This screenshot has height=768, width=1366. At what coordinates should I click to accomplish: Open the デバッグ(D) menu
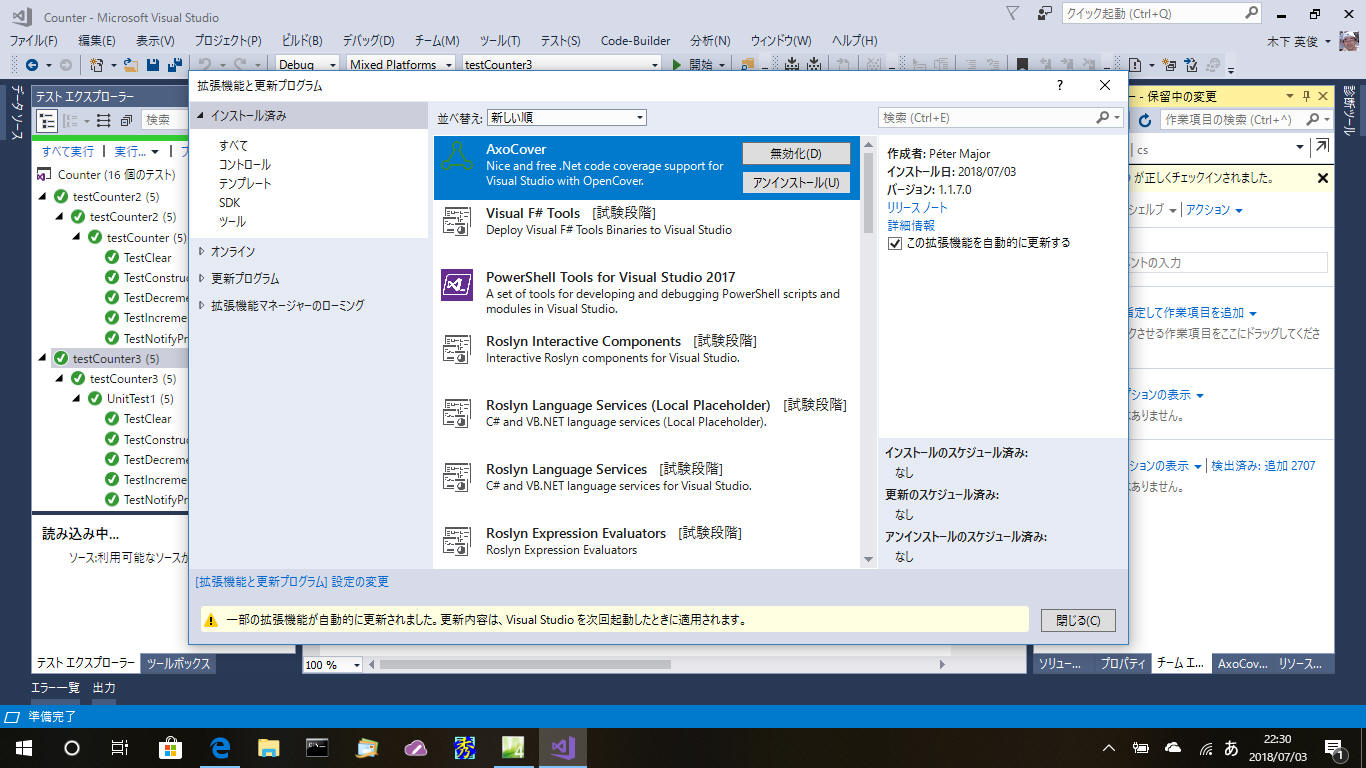pos(368,41)
